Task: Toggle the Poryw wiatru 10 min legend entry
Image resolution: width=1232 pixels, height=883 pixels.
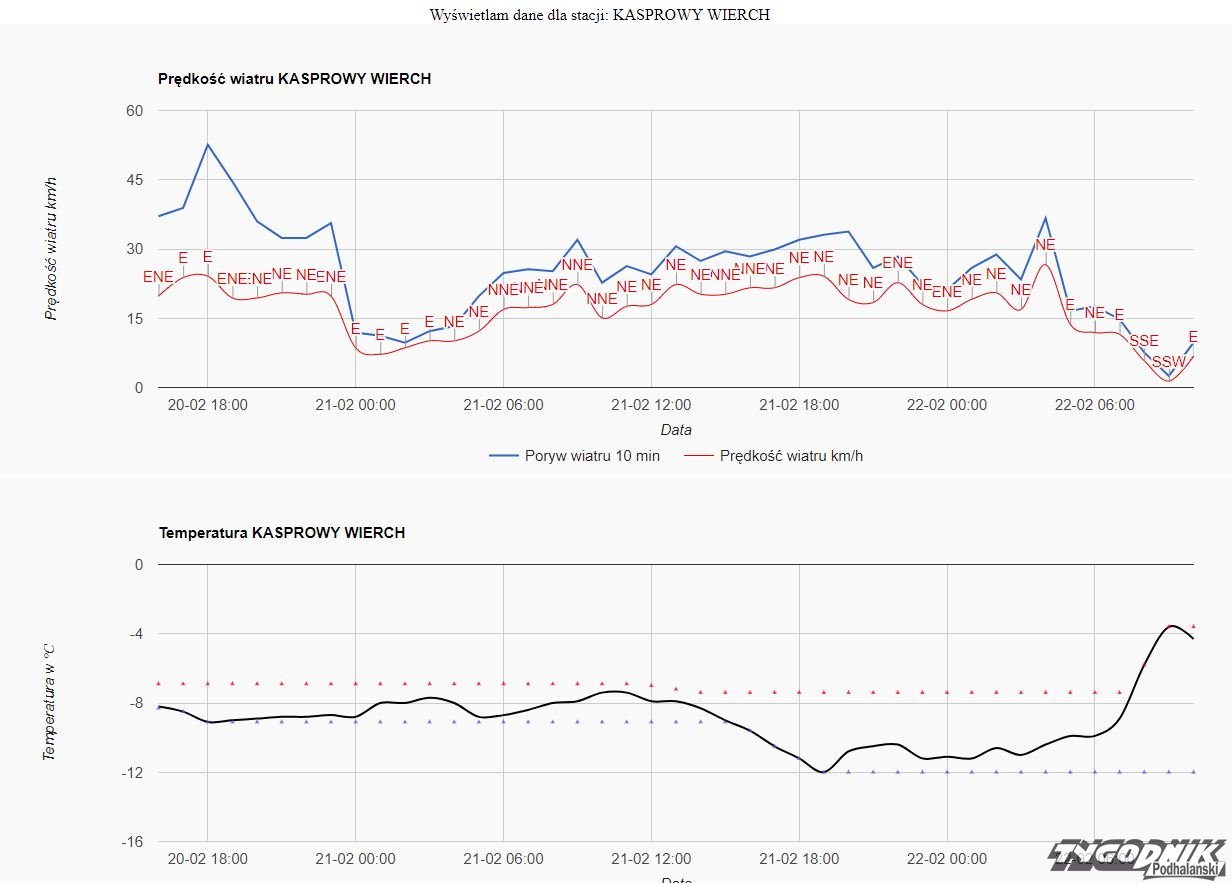Action: (592, 456)
